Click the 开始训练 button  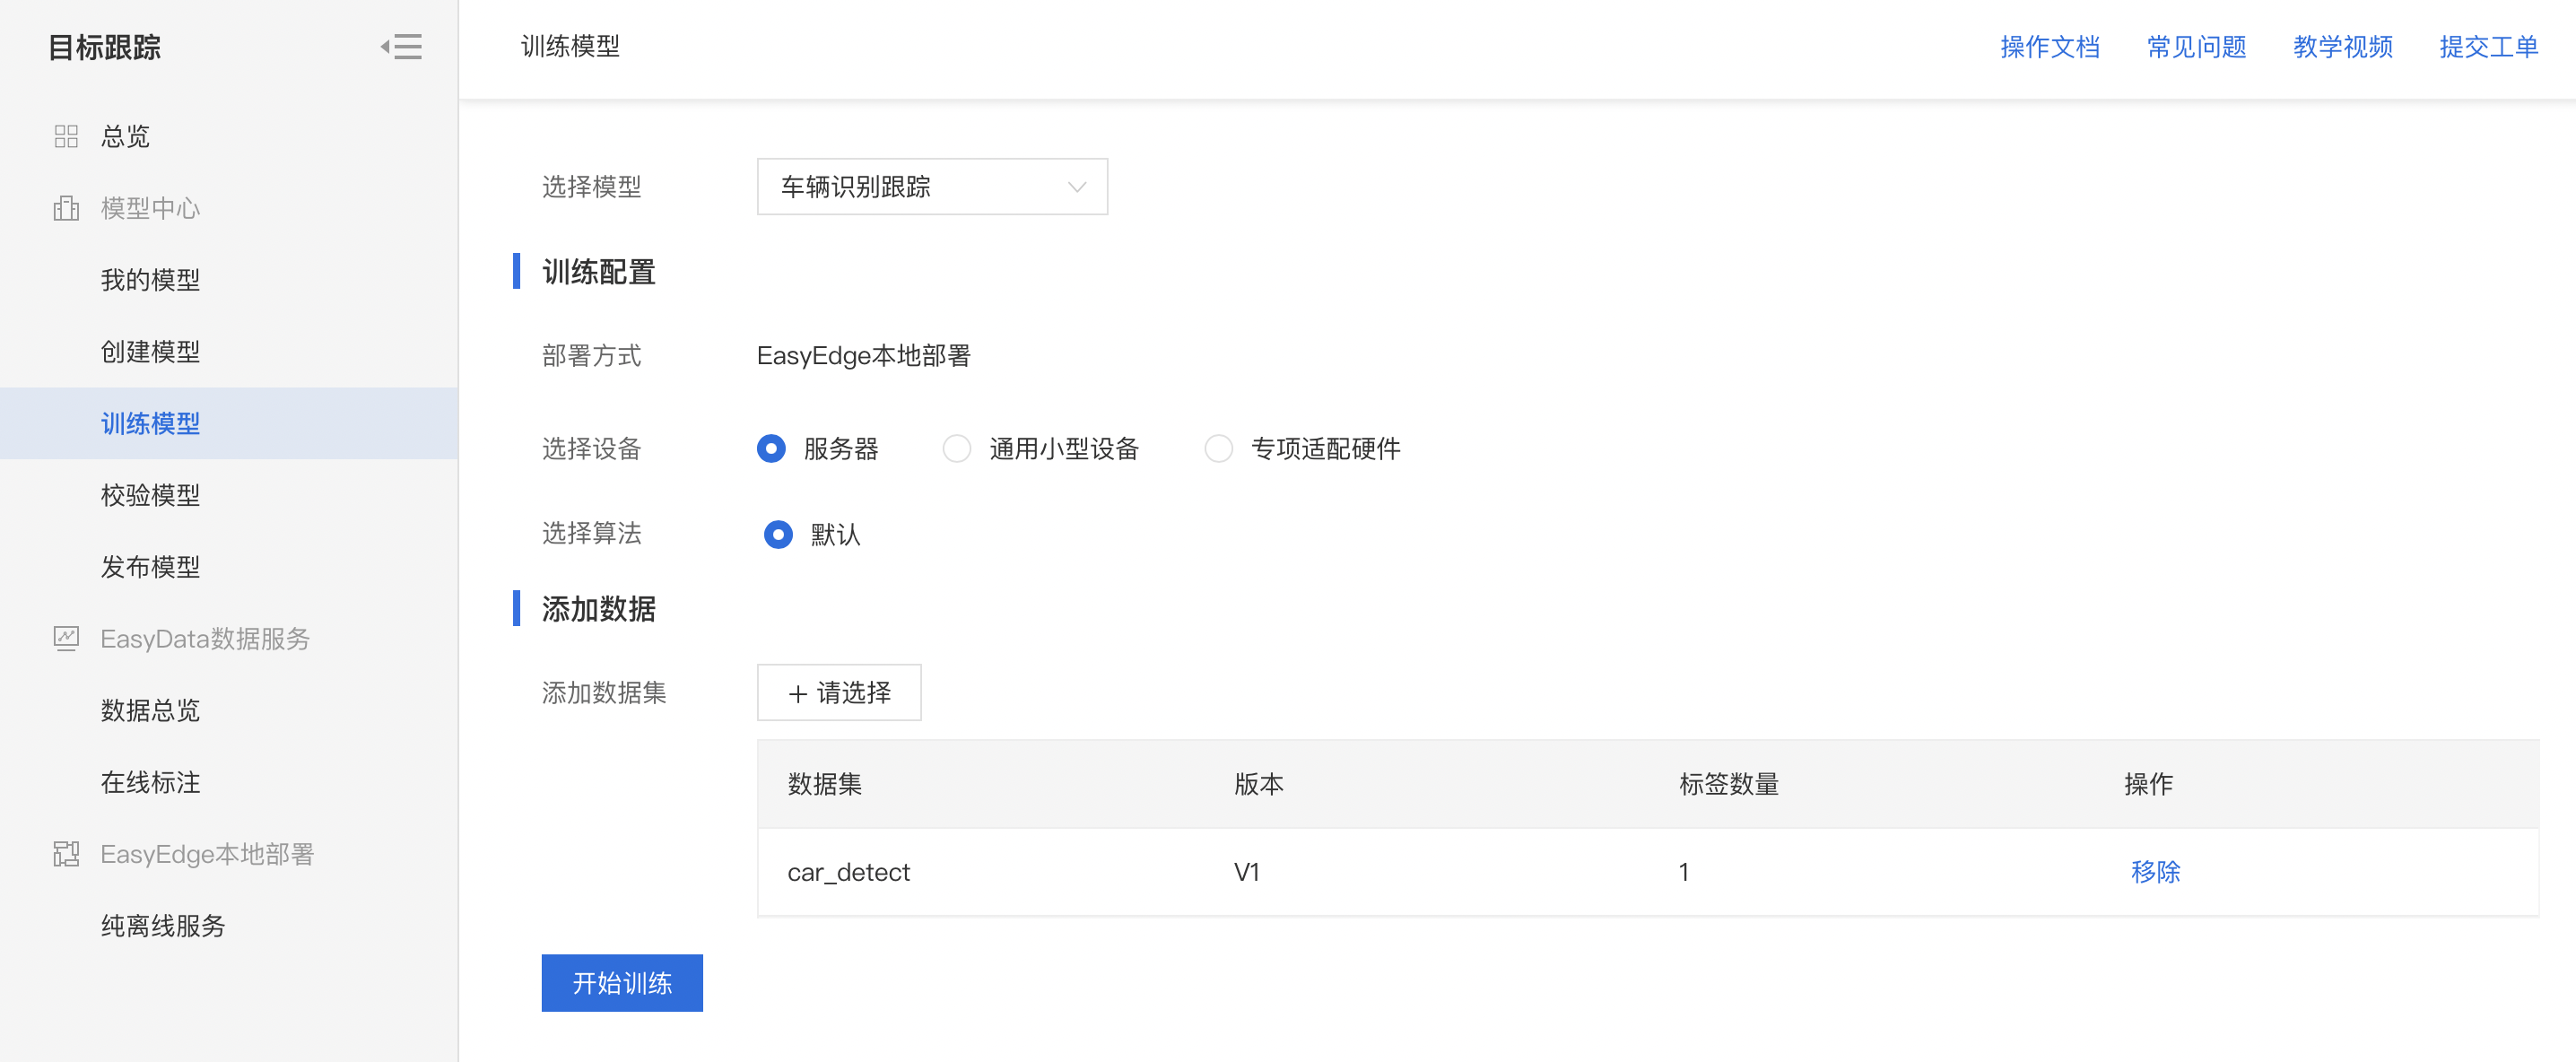tap(621, 982)
